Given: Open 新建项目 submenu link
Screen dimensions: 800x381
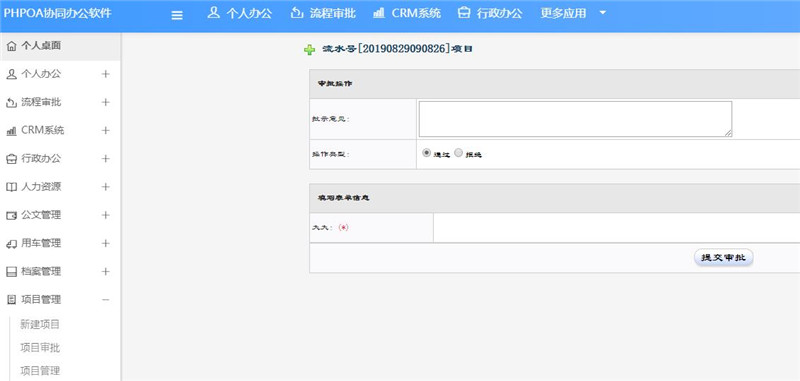Looking at the screenshot, I should 40,324.
